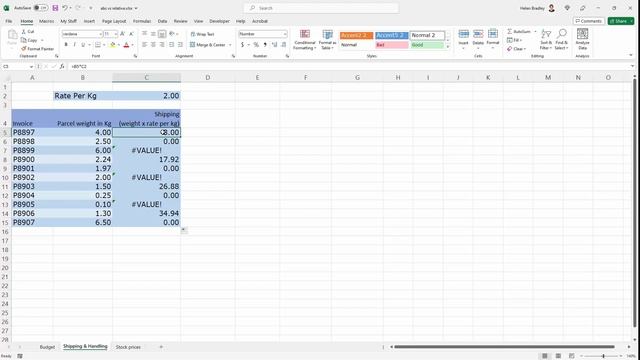Toggle the AutoSave switch
The width and height of the screenshot is (640, 360).
pos(40,8)
